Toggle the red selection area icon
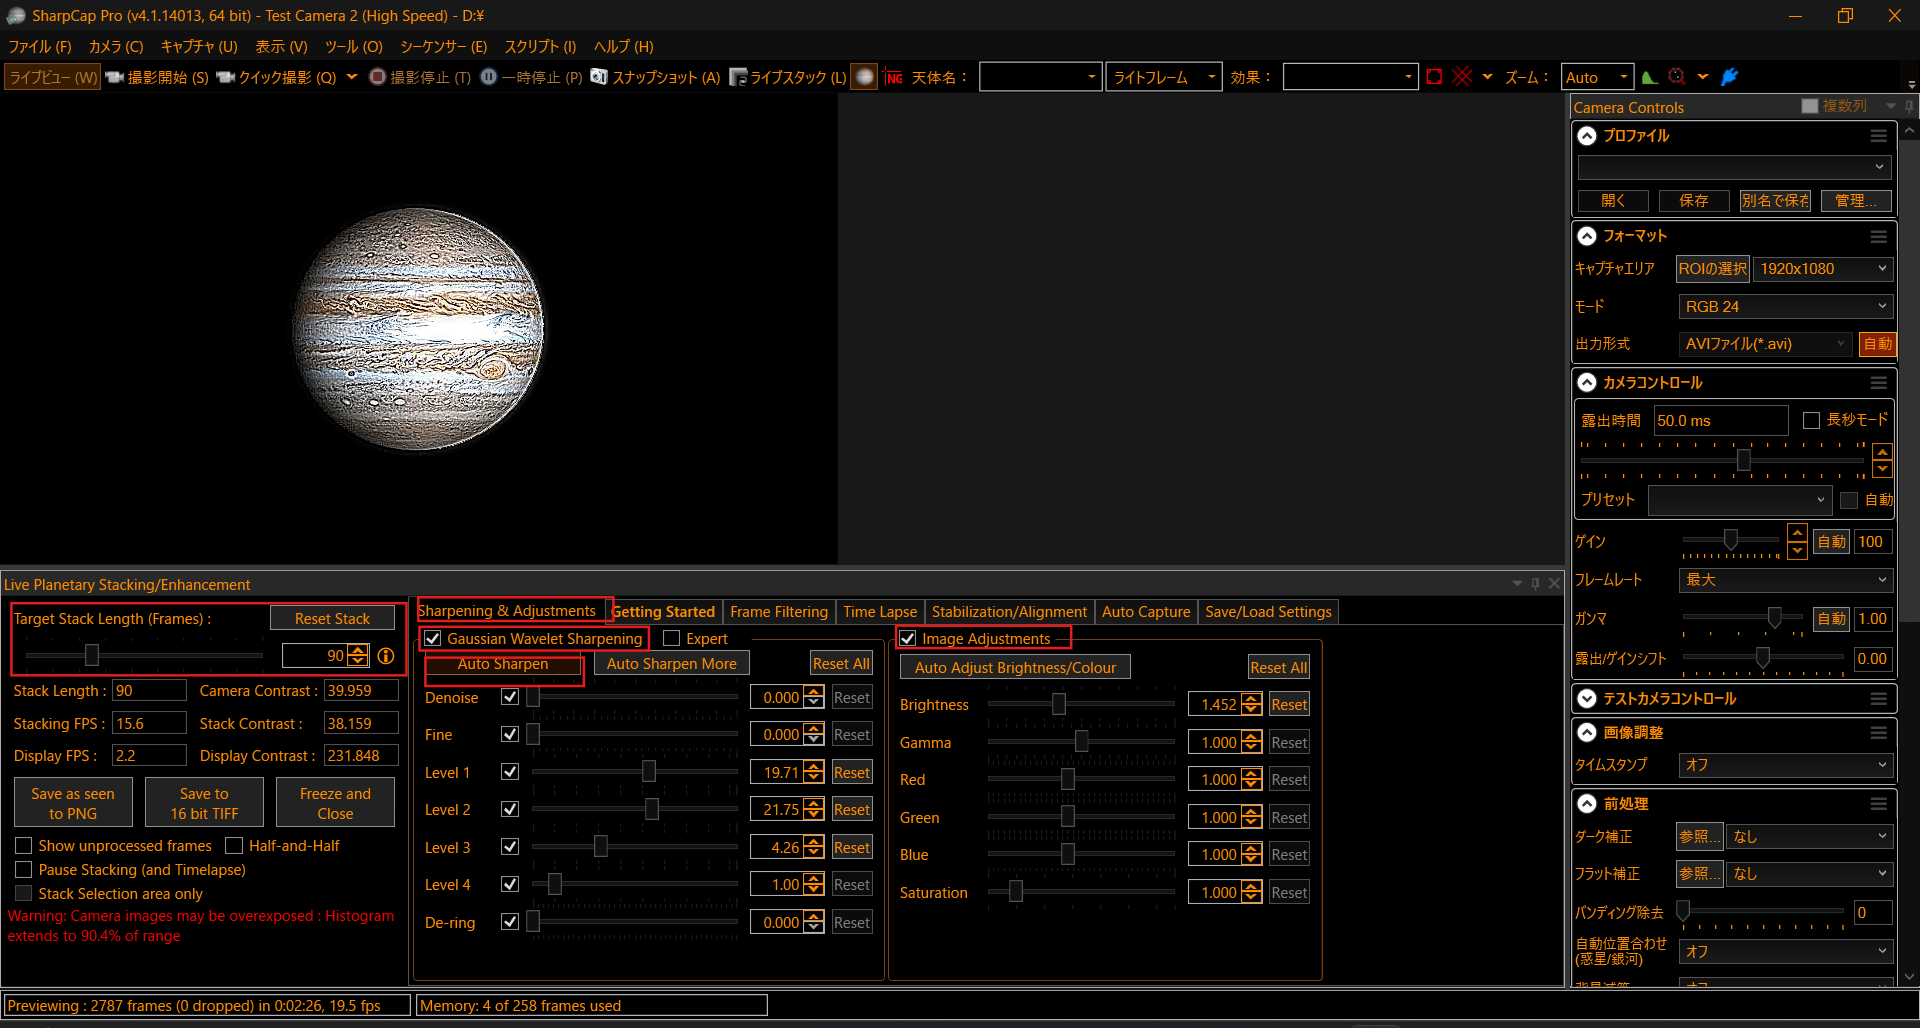Image resolution: width=1920 pixels, height=1028 pixels. point(1434,77)
